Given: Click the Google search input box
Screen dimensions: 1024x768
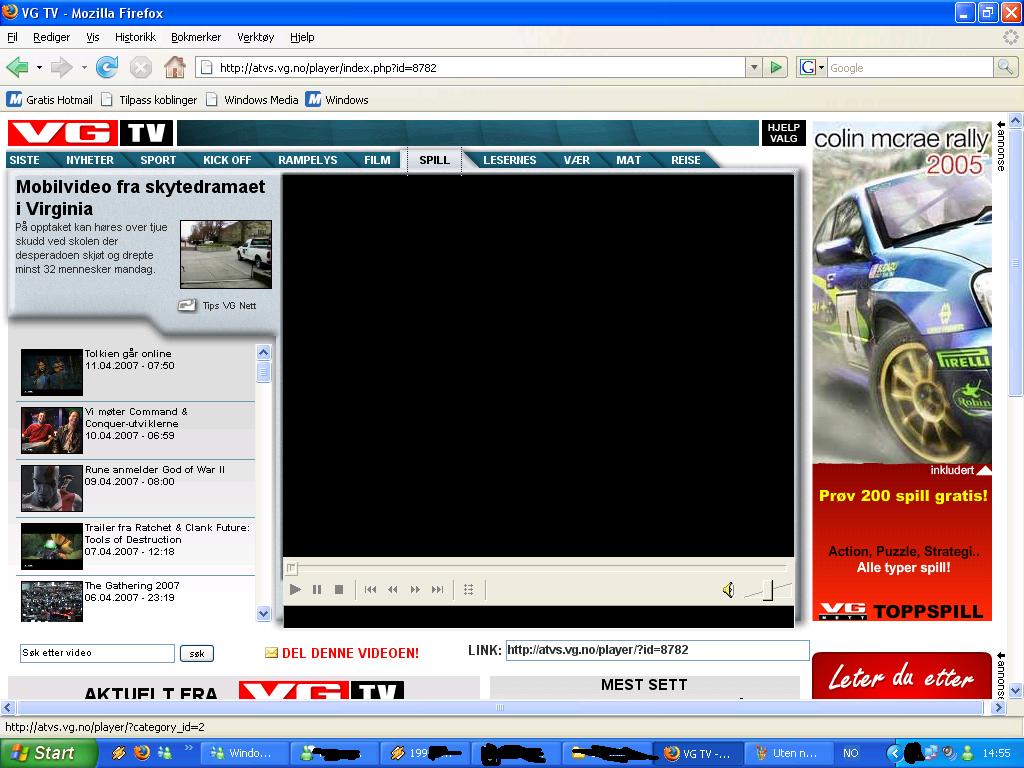Looking at the screenshot, I should (910, 67).
